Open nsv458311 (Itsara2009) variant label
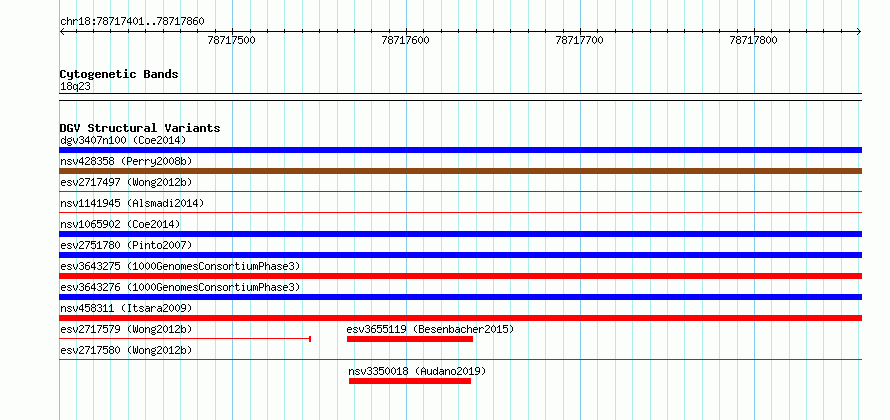890x420 pixels. (126, 308)
